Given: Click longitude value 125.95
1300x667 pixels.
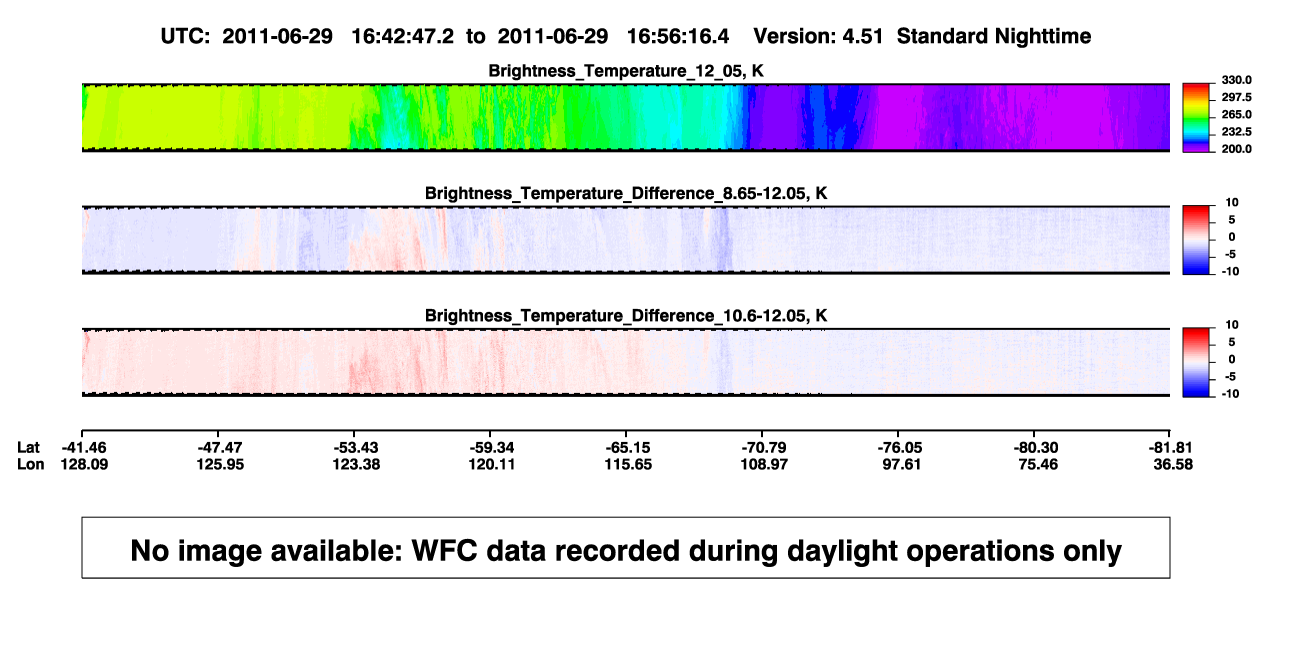Looking at the screenshot, I should click(219, 464).
